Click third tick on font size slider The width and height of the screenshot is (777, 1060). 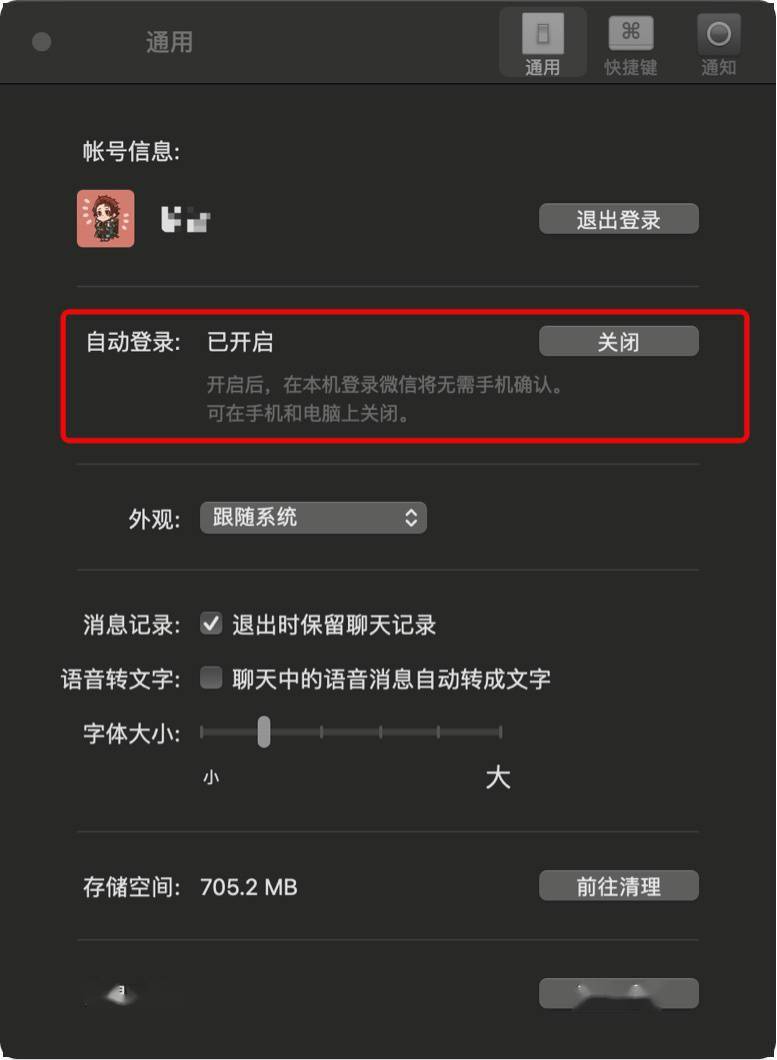(x=322, y=731)
